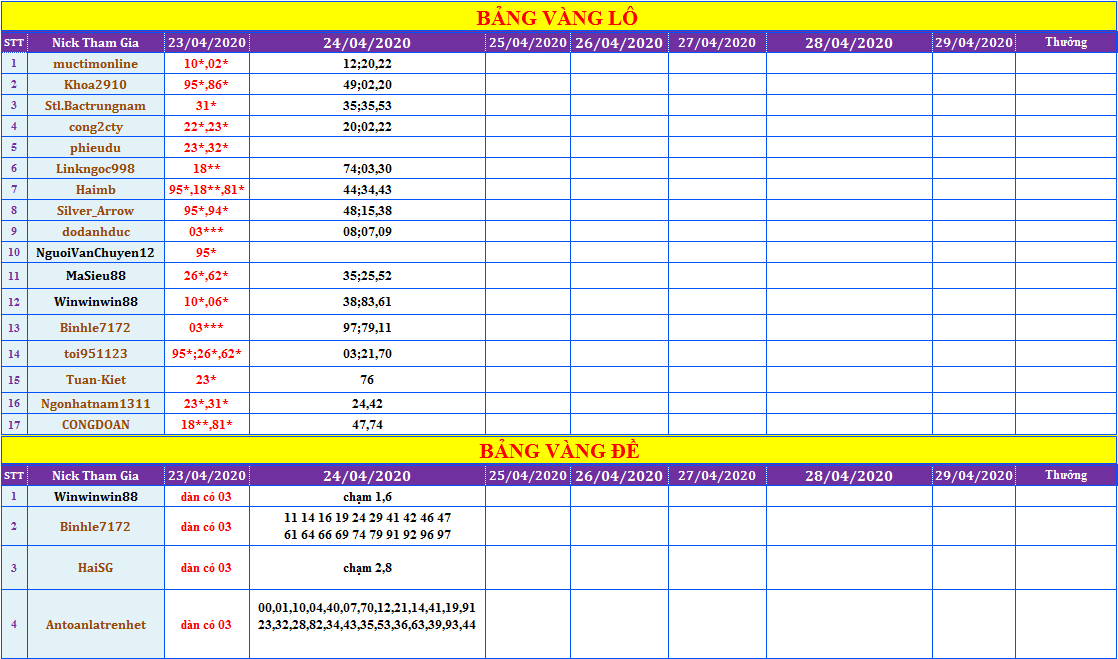Select the nick "toi951123"
This screenshot has height=659, width=1118.
(96, 354)
